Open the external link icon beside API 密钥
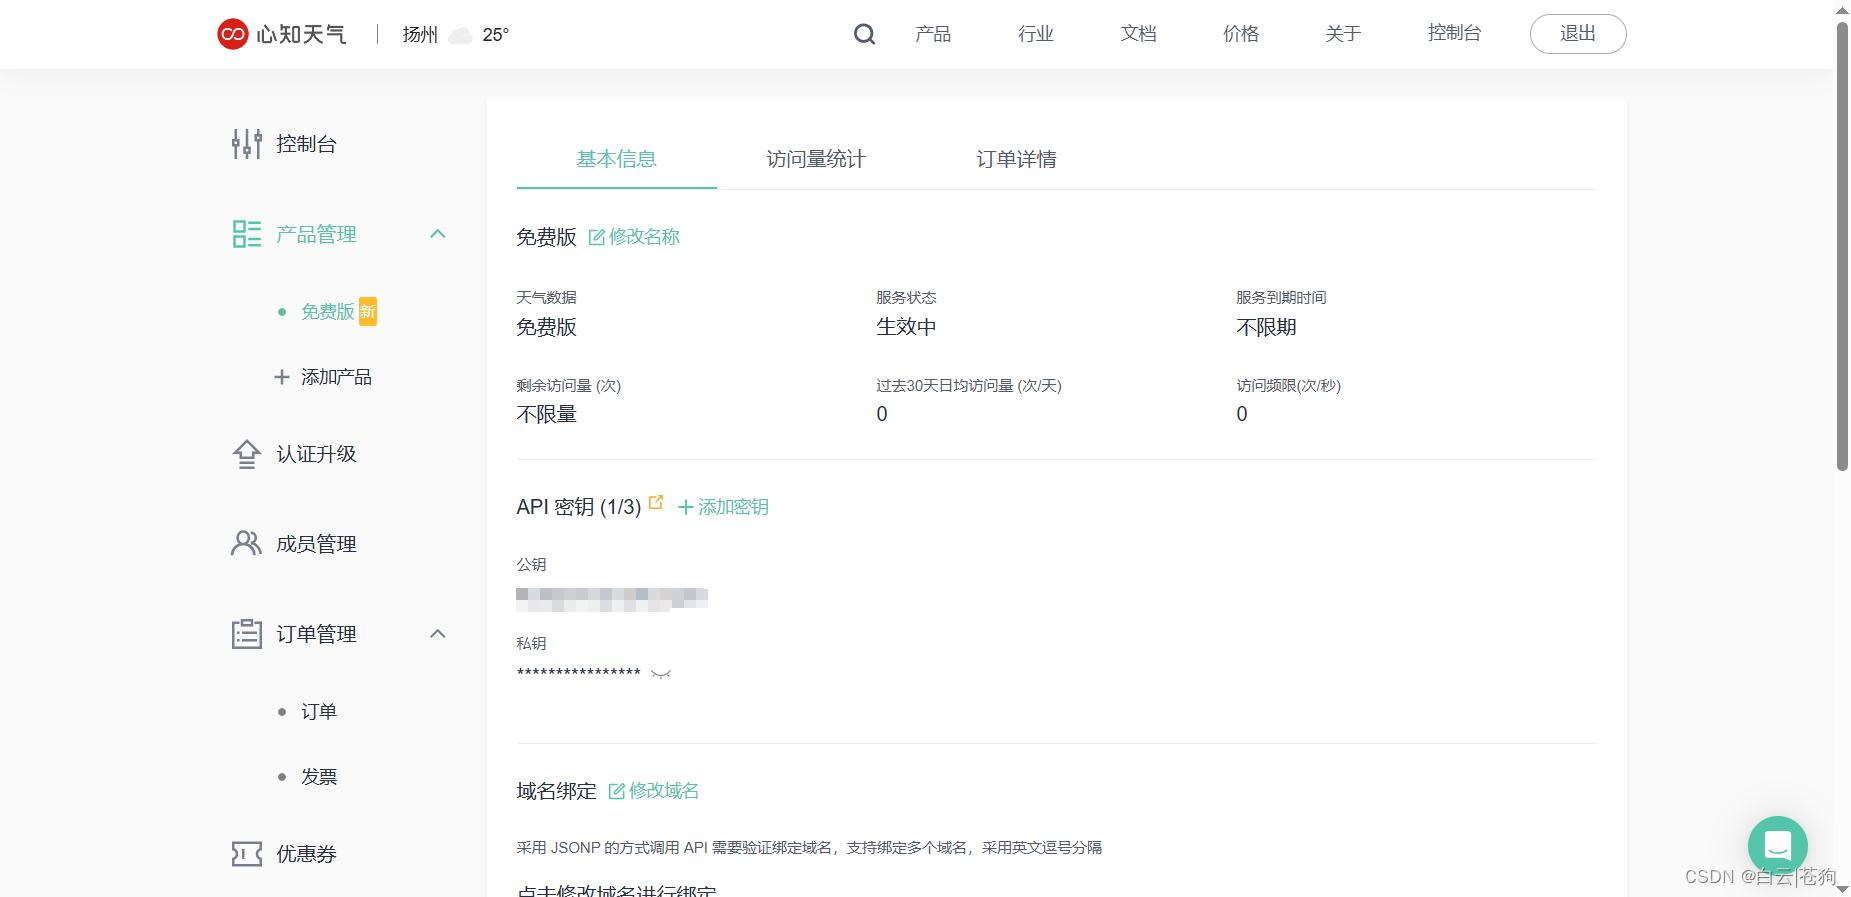Screen dimensions: 1851x897 [656, 502]
